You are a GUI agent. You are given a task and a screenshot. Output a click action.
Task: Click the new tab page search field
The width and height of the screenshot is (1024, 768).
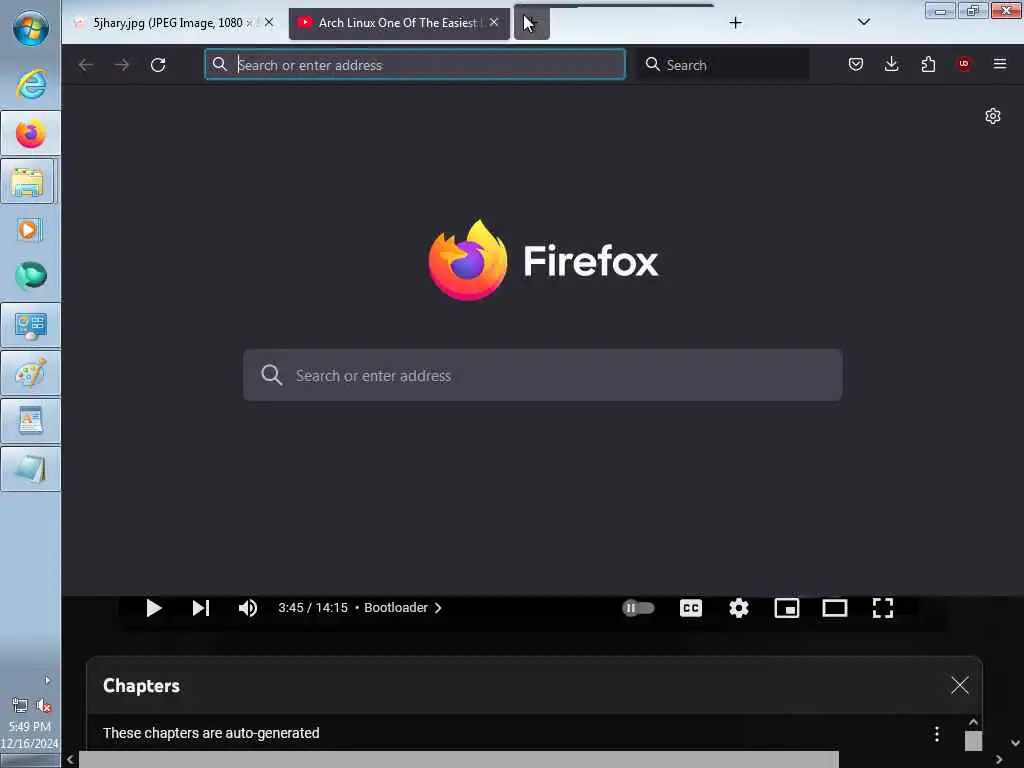tap(543, 376)
